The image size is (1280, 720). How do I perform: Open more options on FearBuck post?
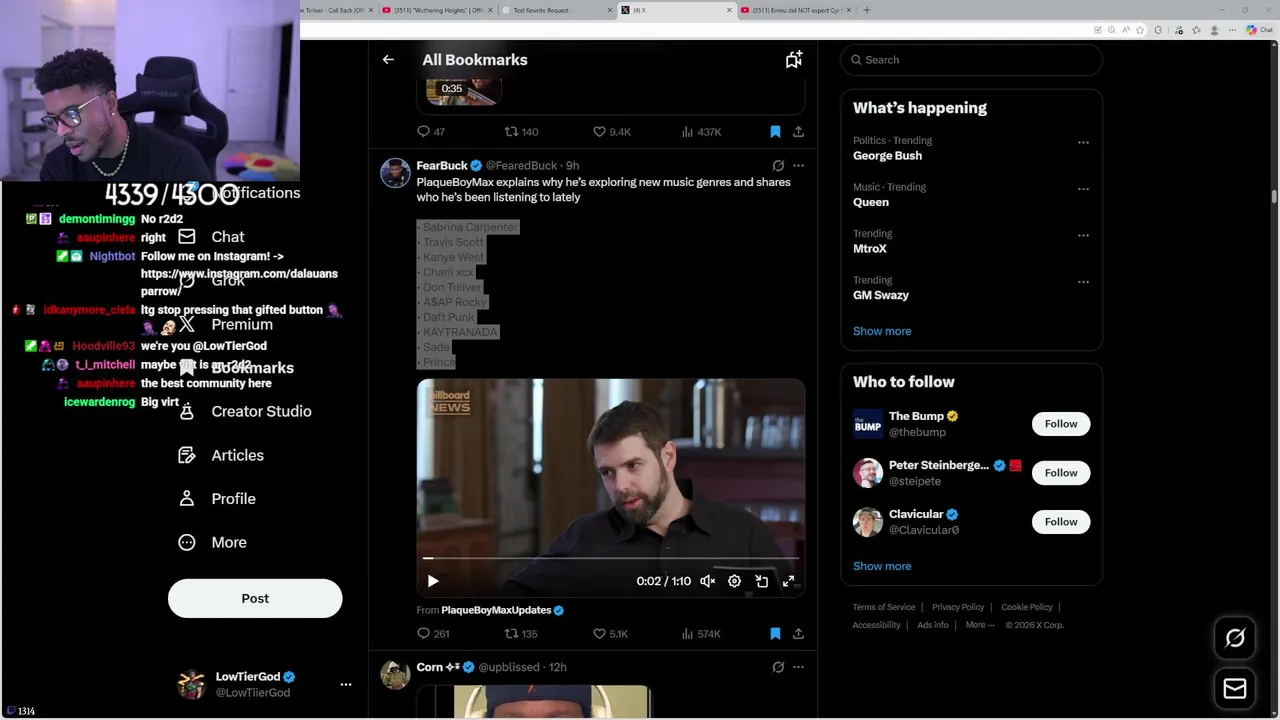coord(798,166)
